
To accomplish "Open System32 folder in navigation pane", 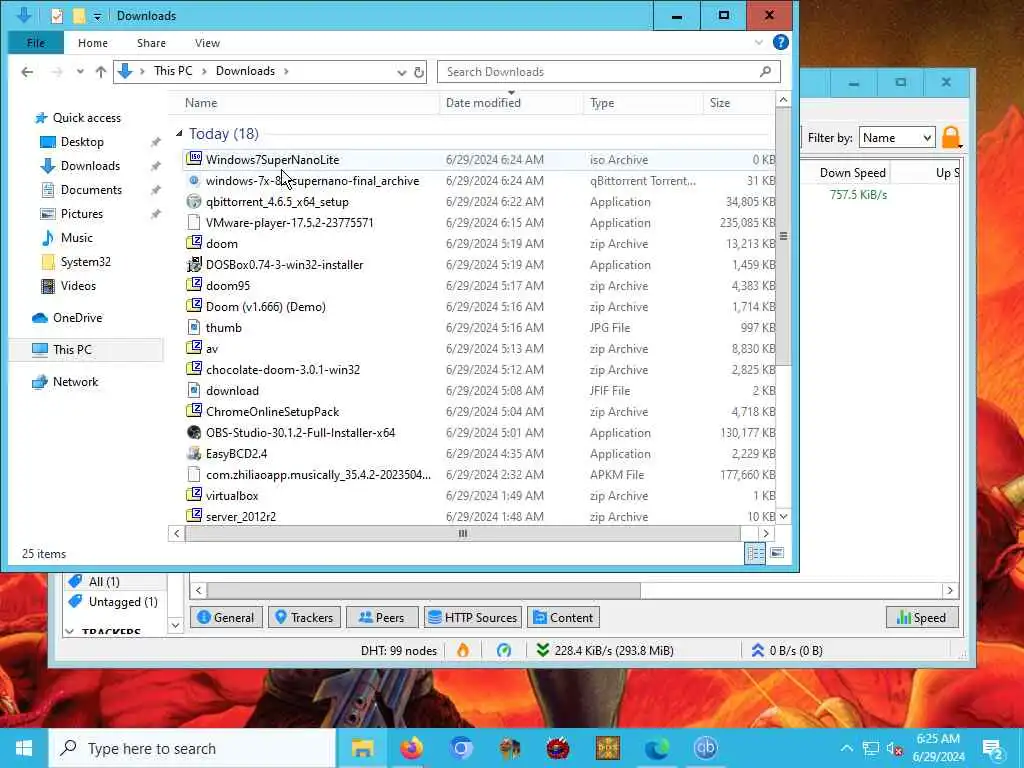I will pyautogui.click(x=85, y=262).
